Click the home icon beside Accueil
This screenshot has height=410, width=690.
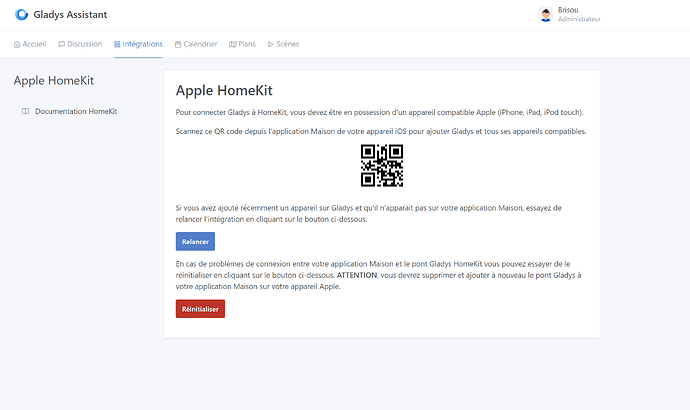pos(17,44)
